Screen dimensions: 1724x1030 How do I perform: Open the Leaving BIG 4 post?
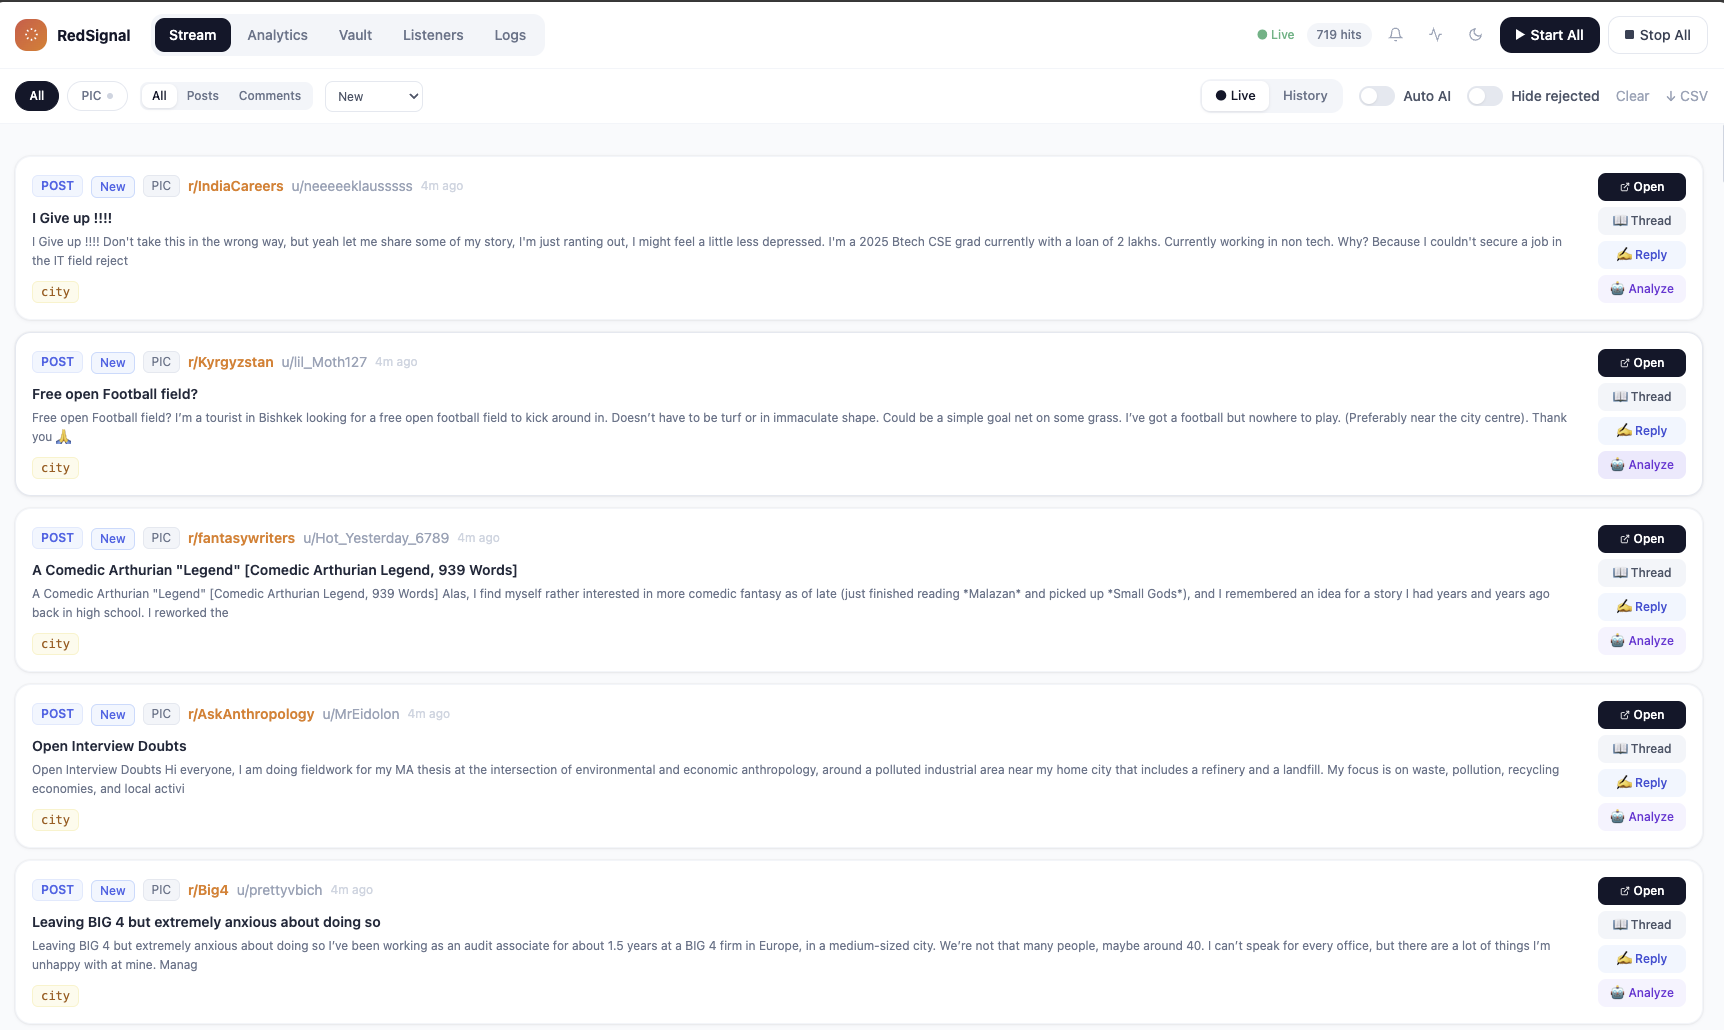tap(1642, 891)
